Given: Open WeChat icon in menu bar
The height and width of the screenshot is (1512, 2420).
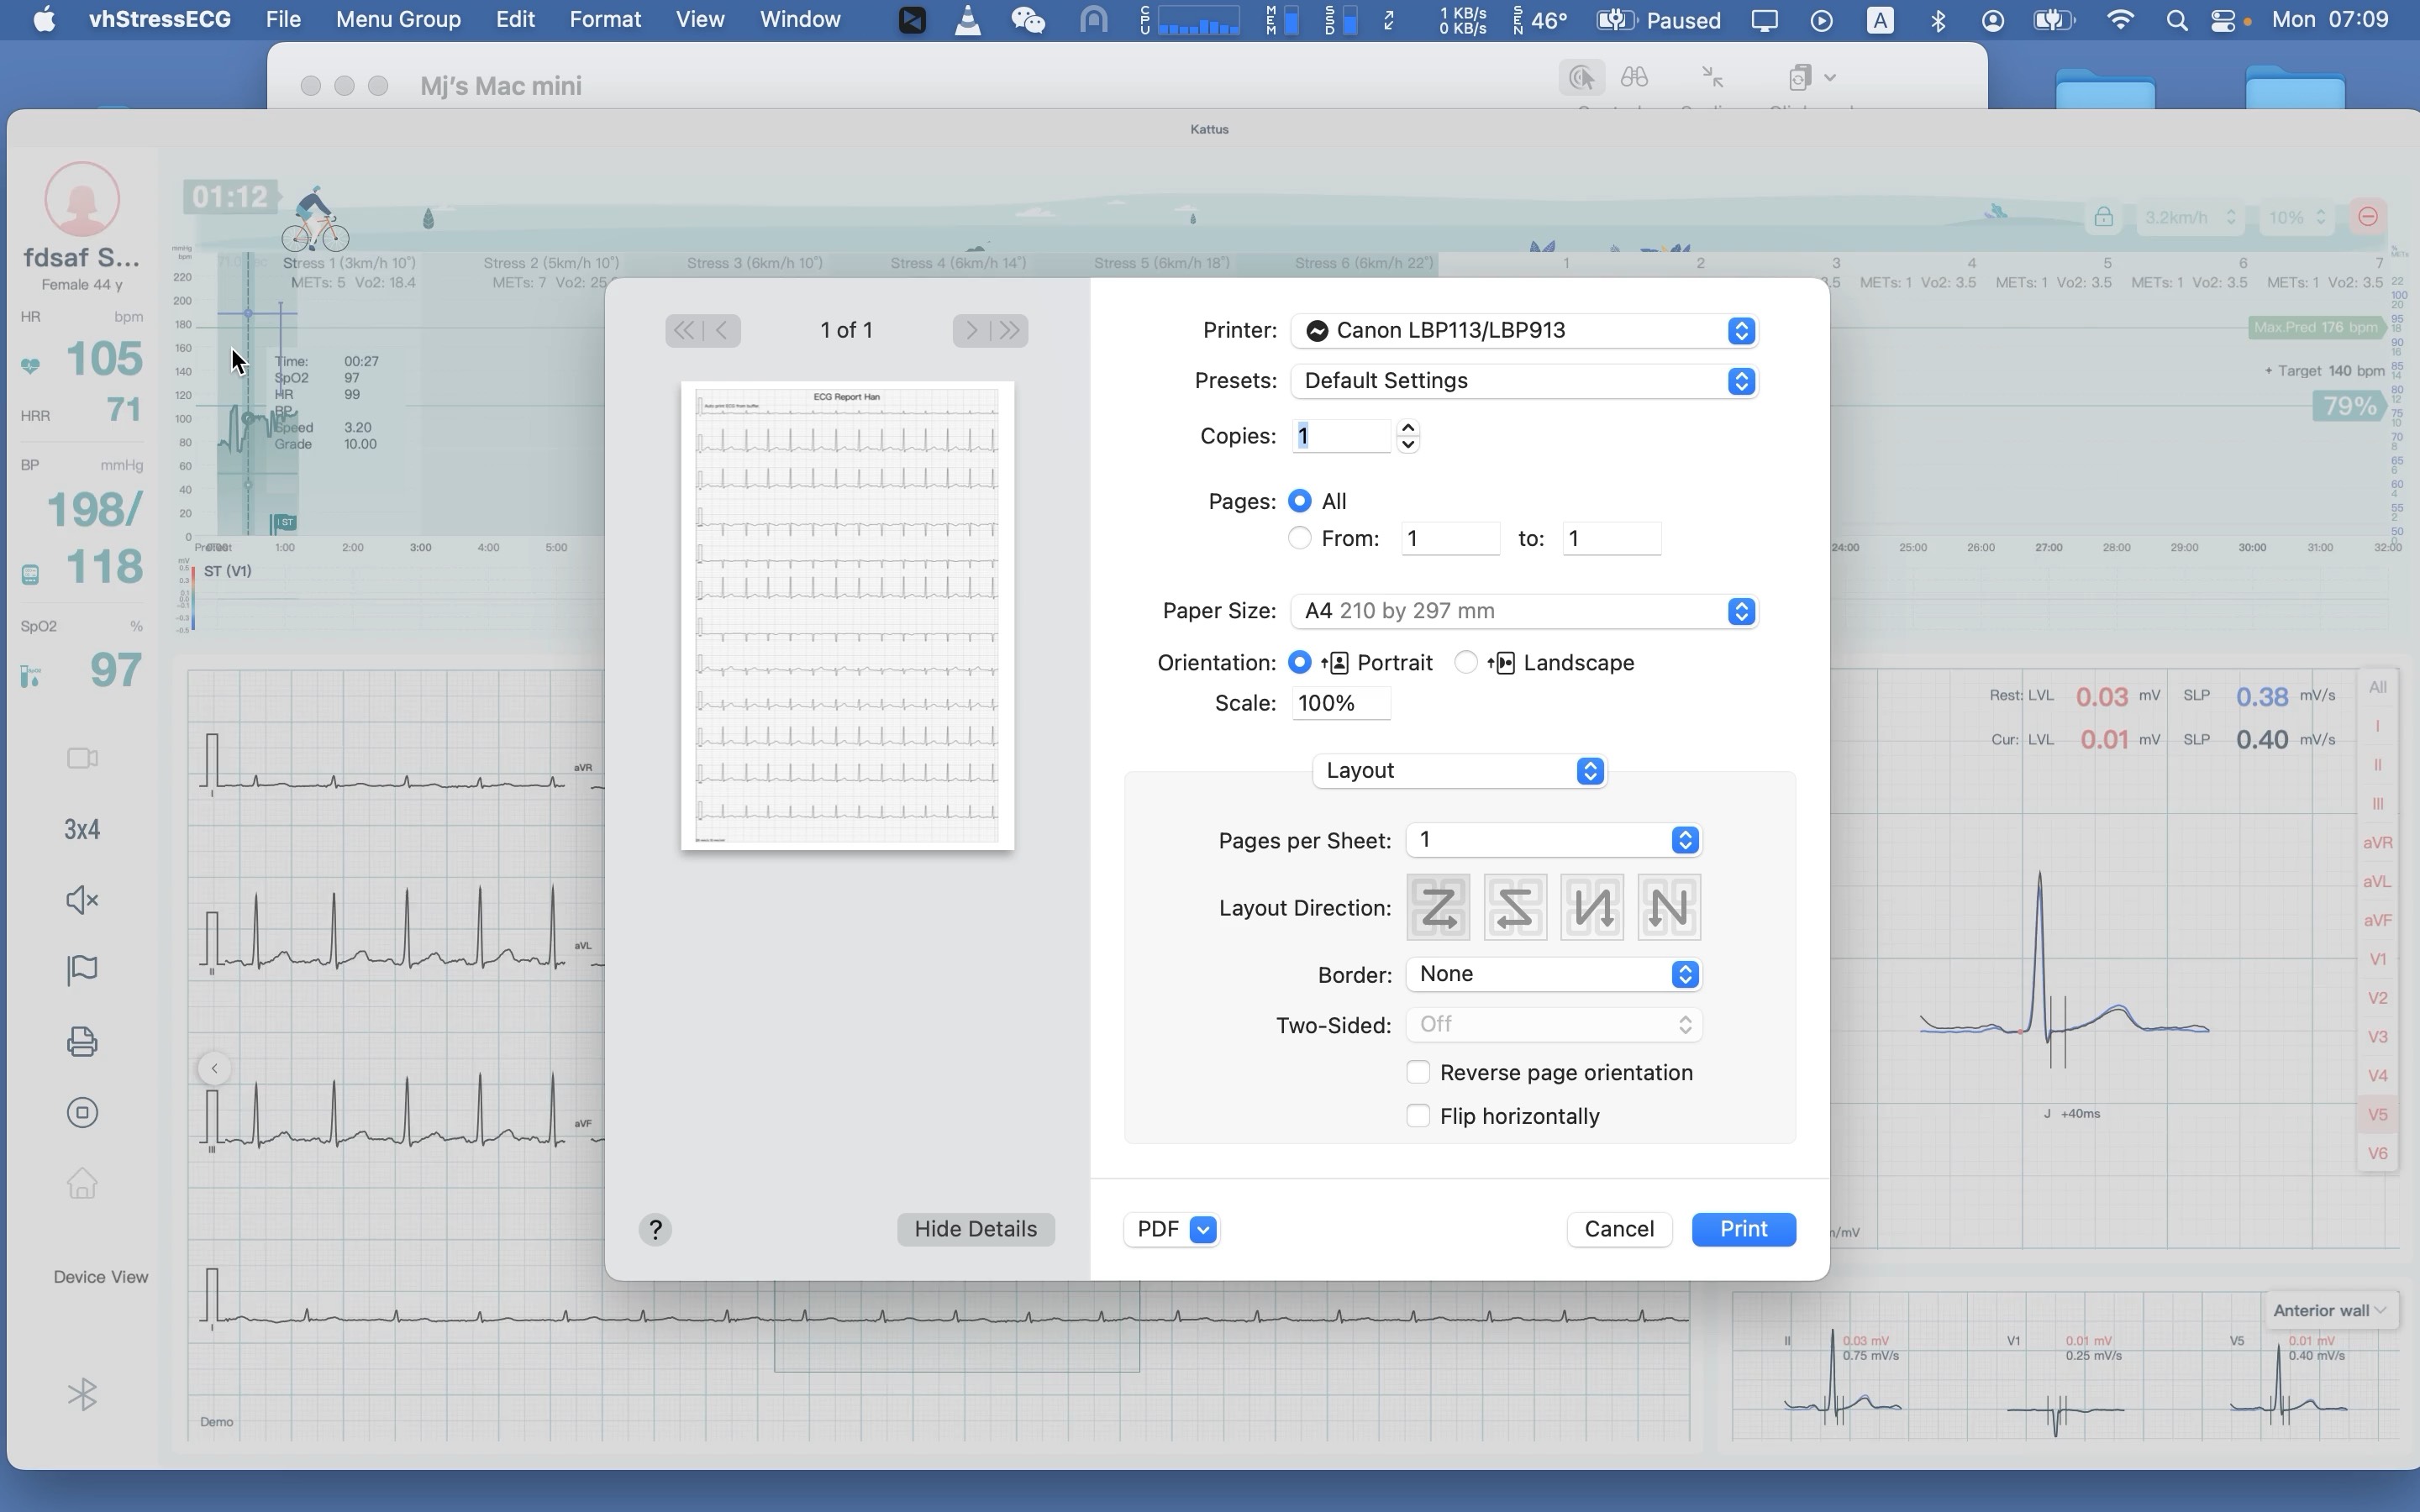Looking at the screenshot, I should point(1027,20).
